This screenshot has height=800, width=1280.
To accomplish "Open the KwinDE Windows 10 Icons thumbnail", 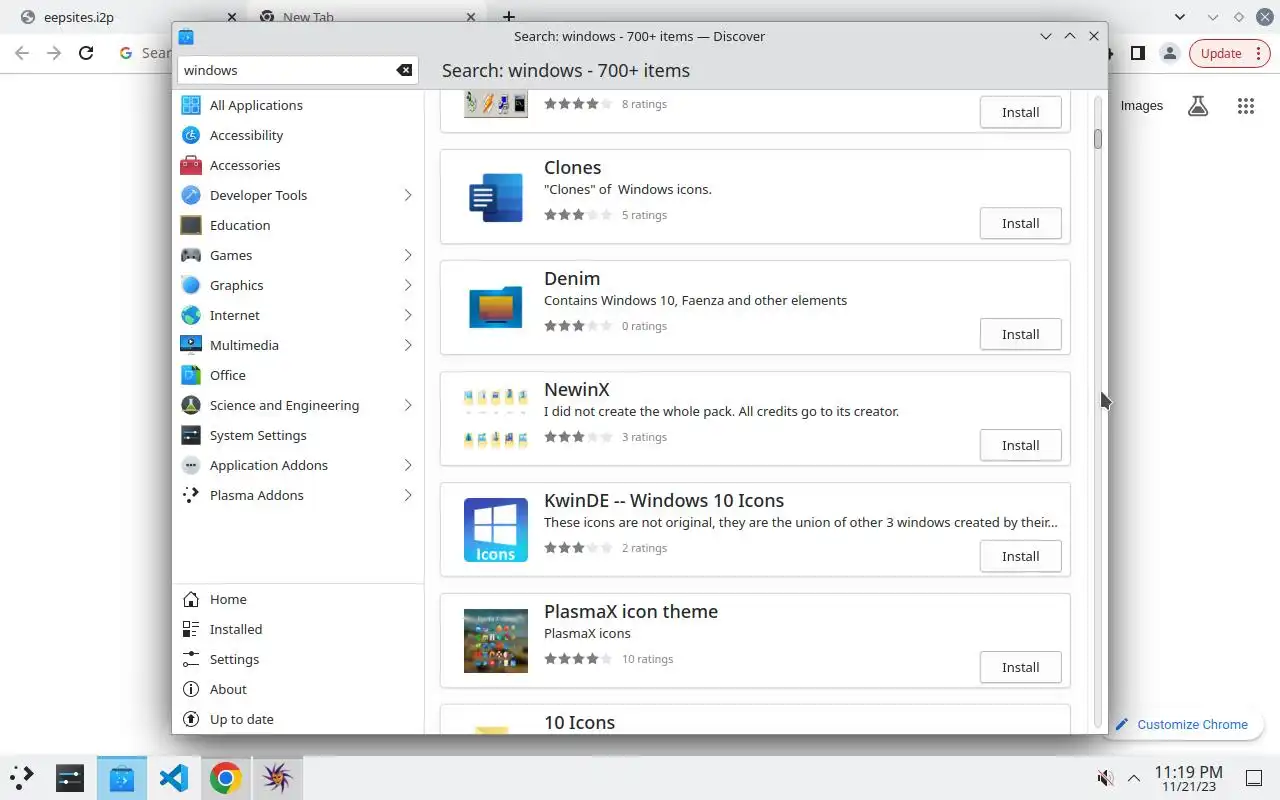I will click(x=496, y=530).
